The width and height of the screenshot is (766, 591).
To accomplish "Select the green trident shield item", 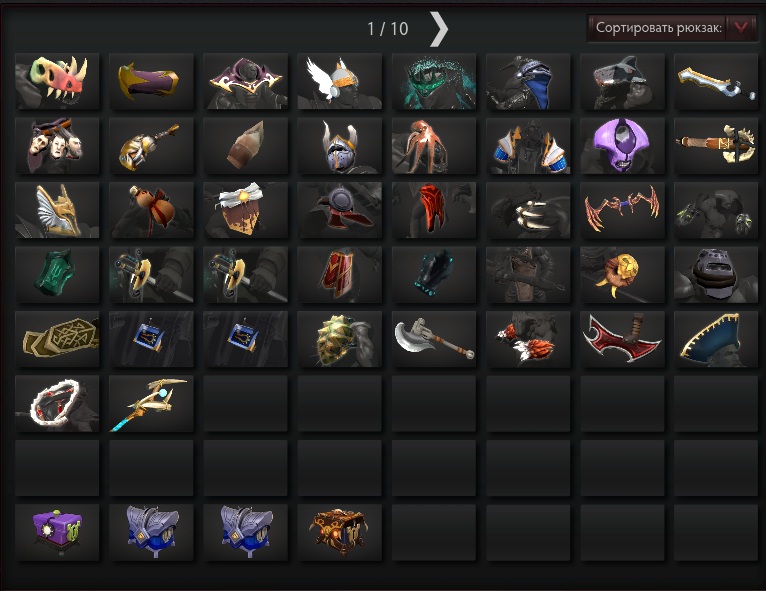I will pos(57,274).
